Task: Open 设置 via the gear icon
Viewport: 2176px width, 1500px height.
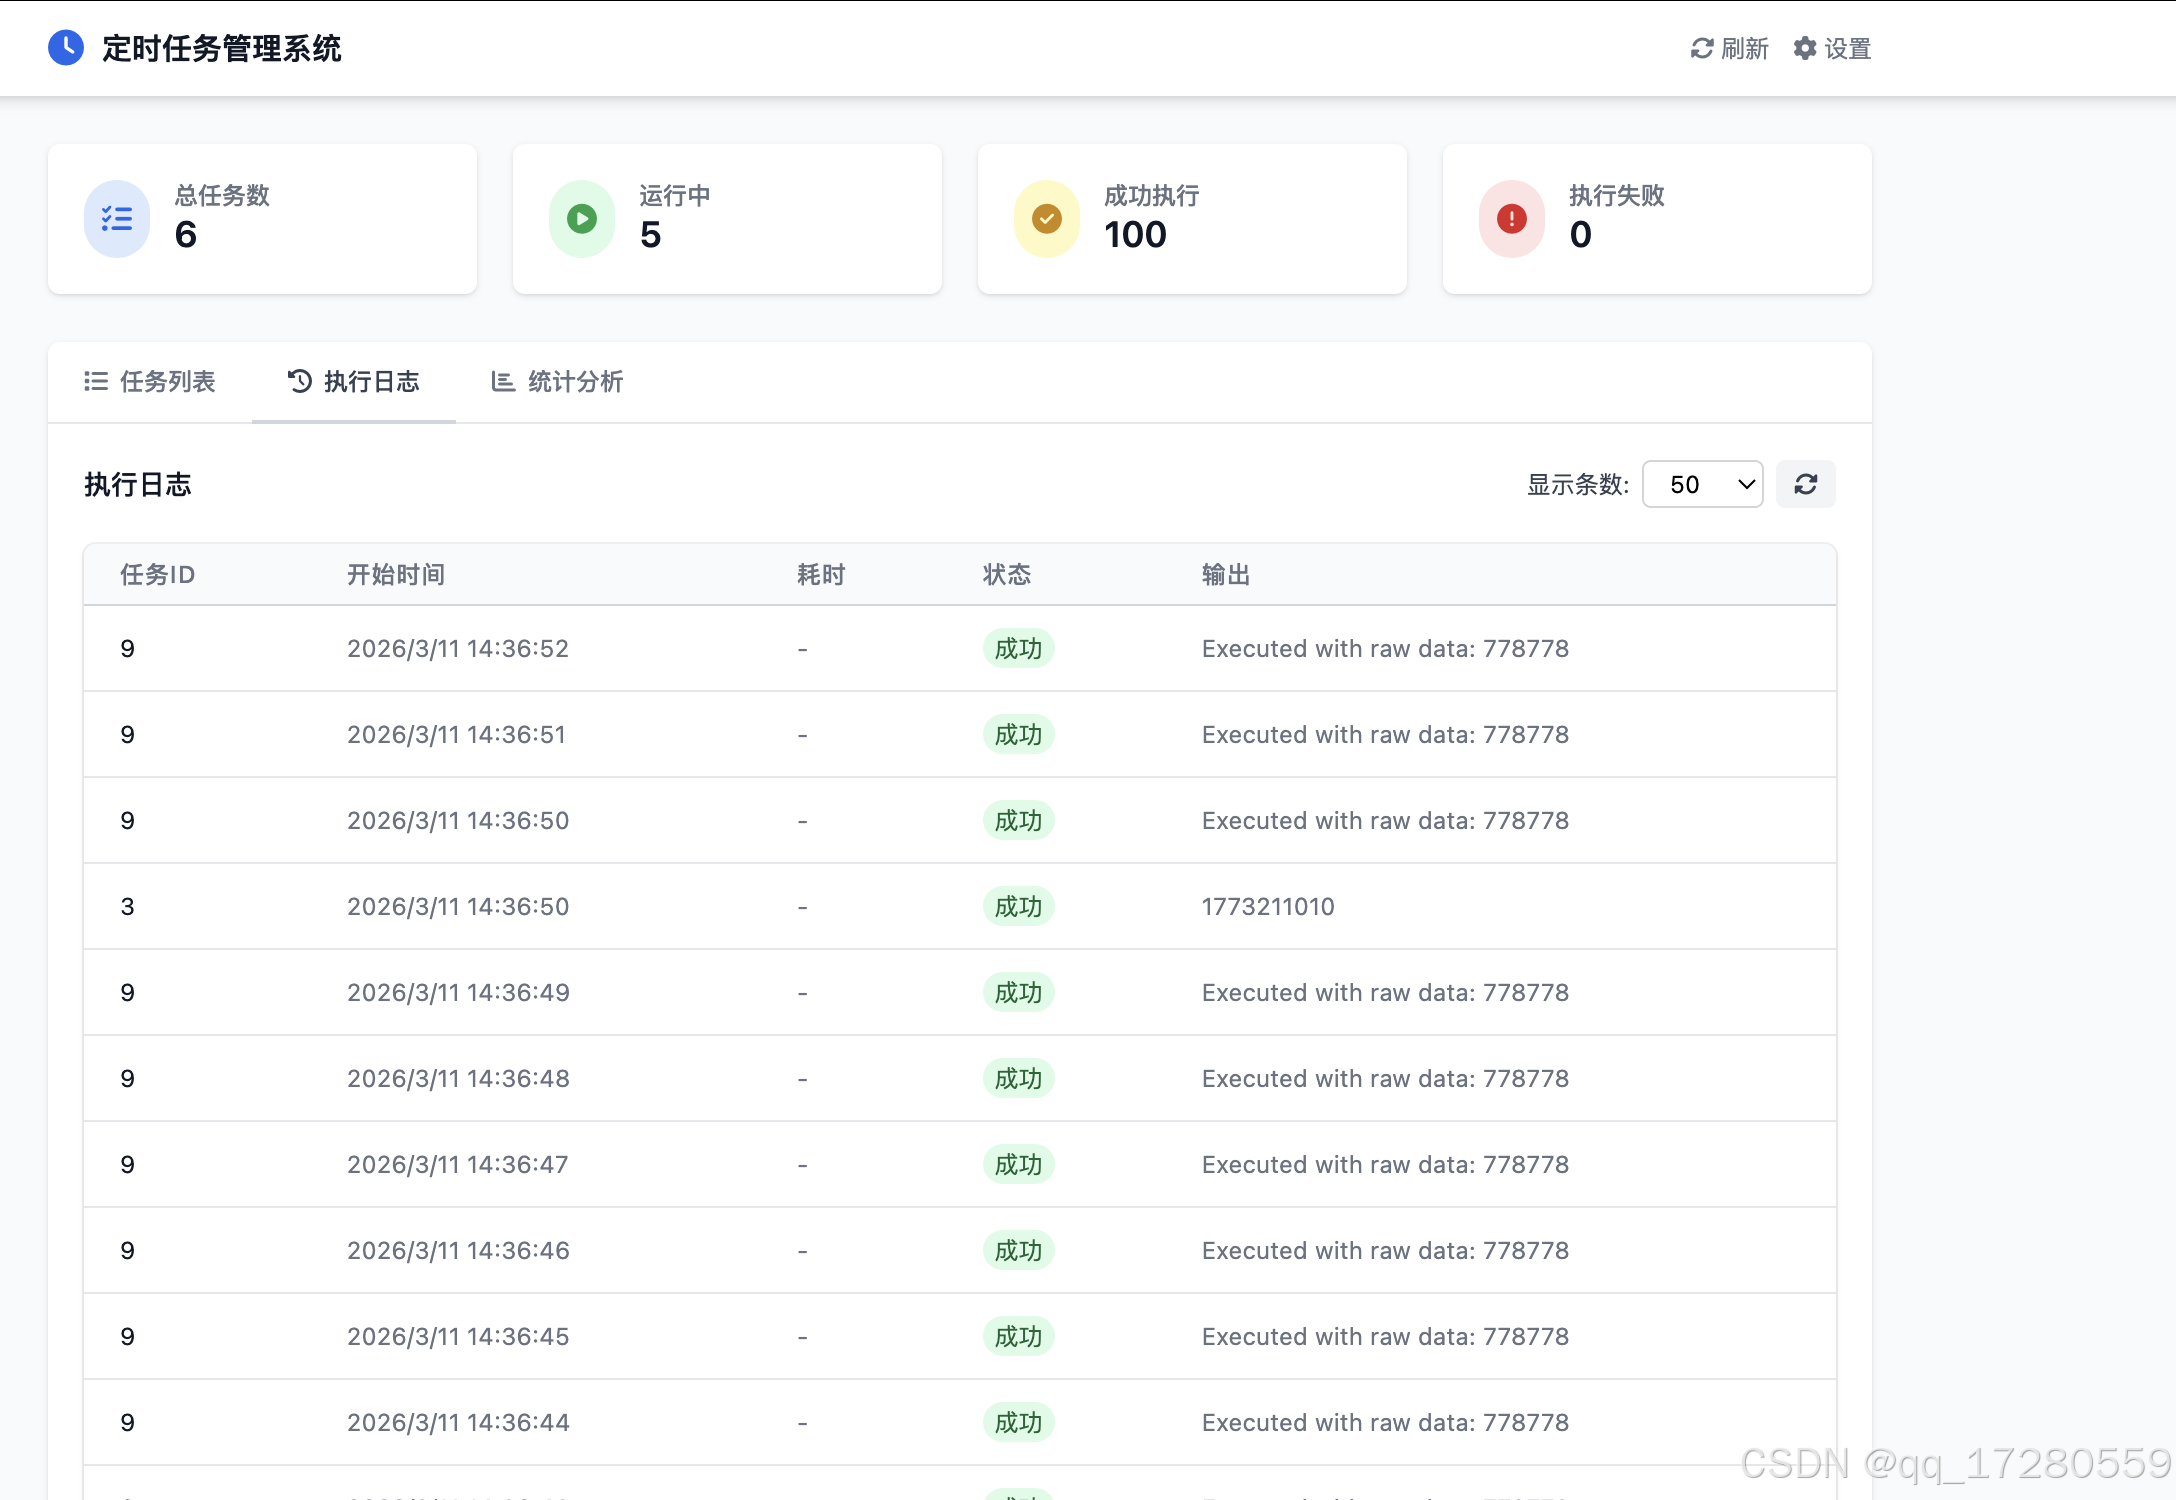Action: point(1804,48)
